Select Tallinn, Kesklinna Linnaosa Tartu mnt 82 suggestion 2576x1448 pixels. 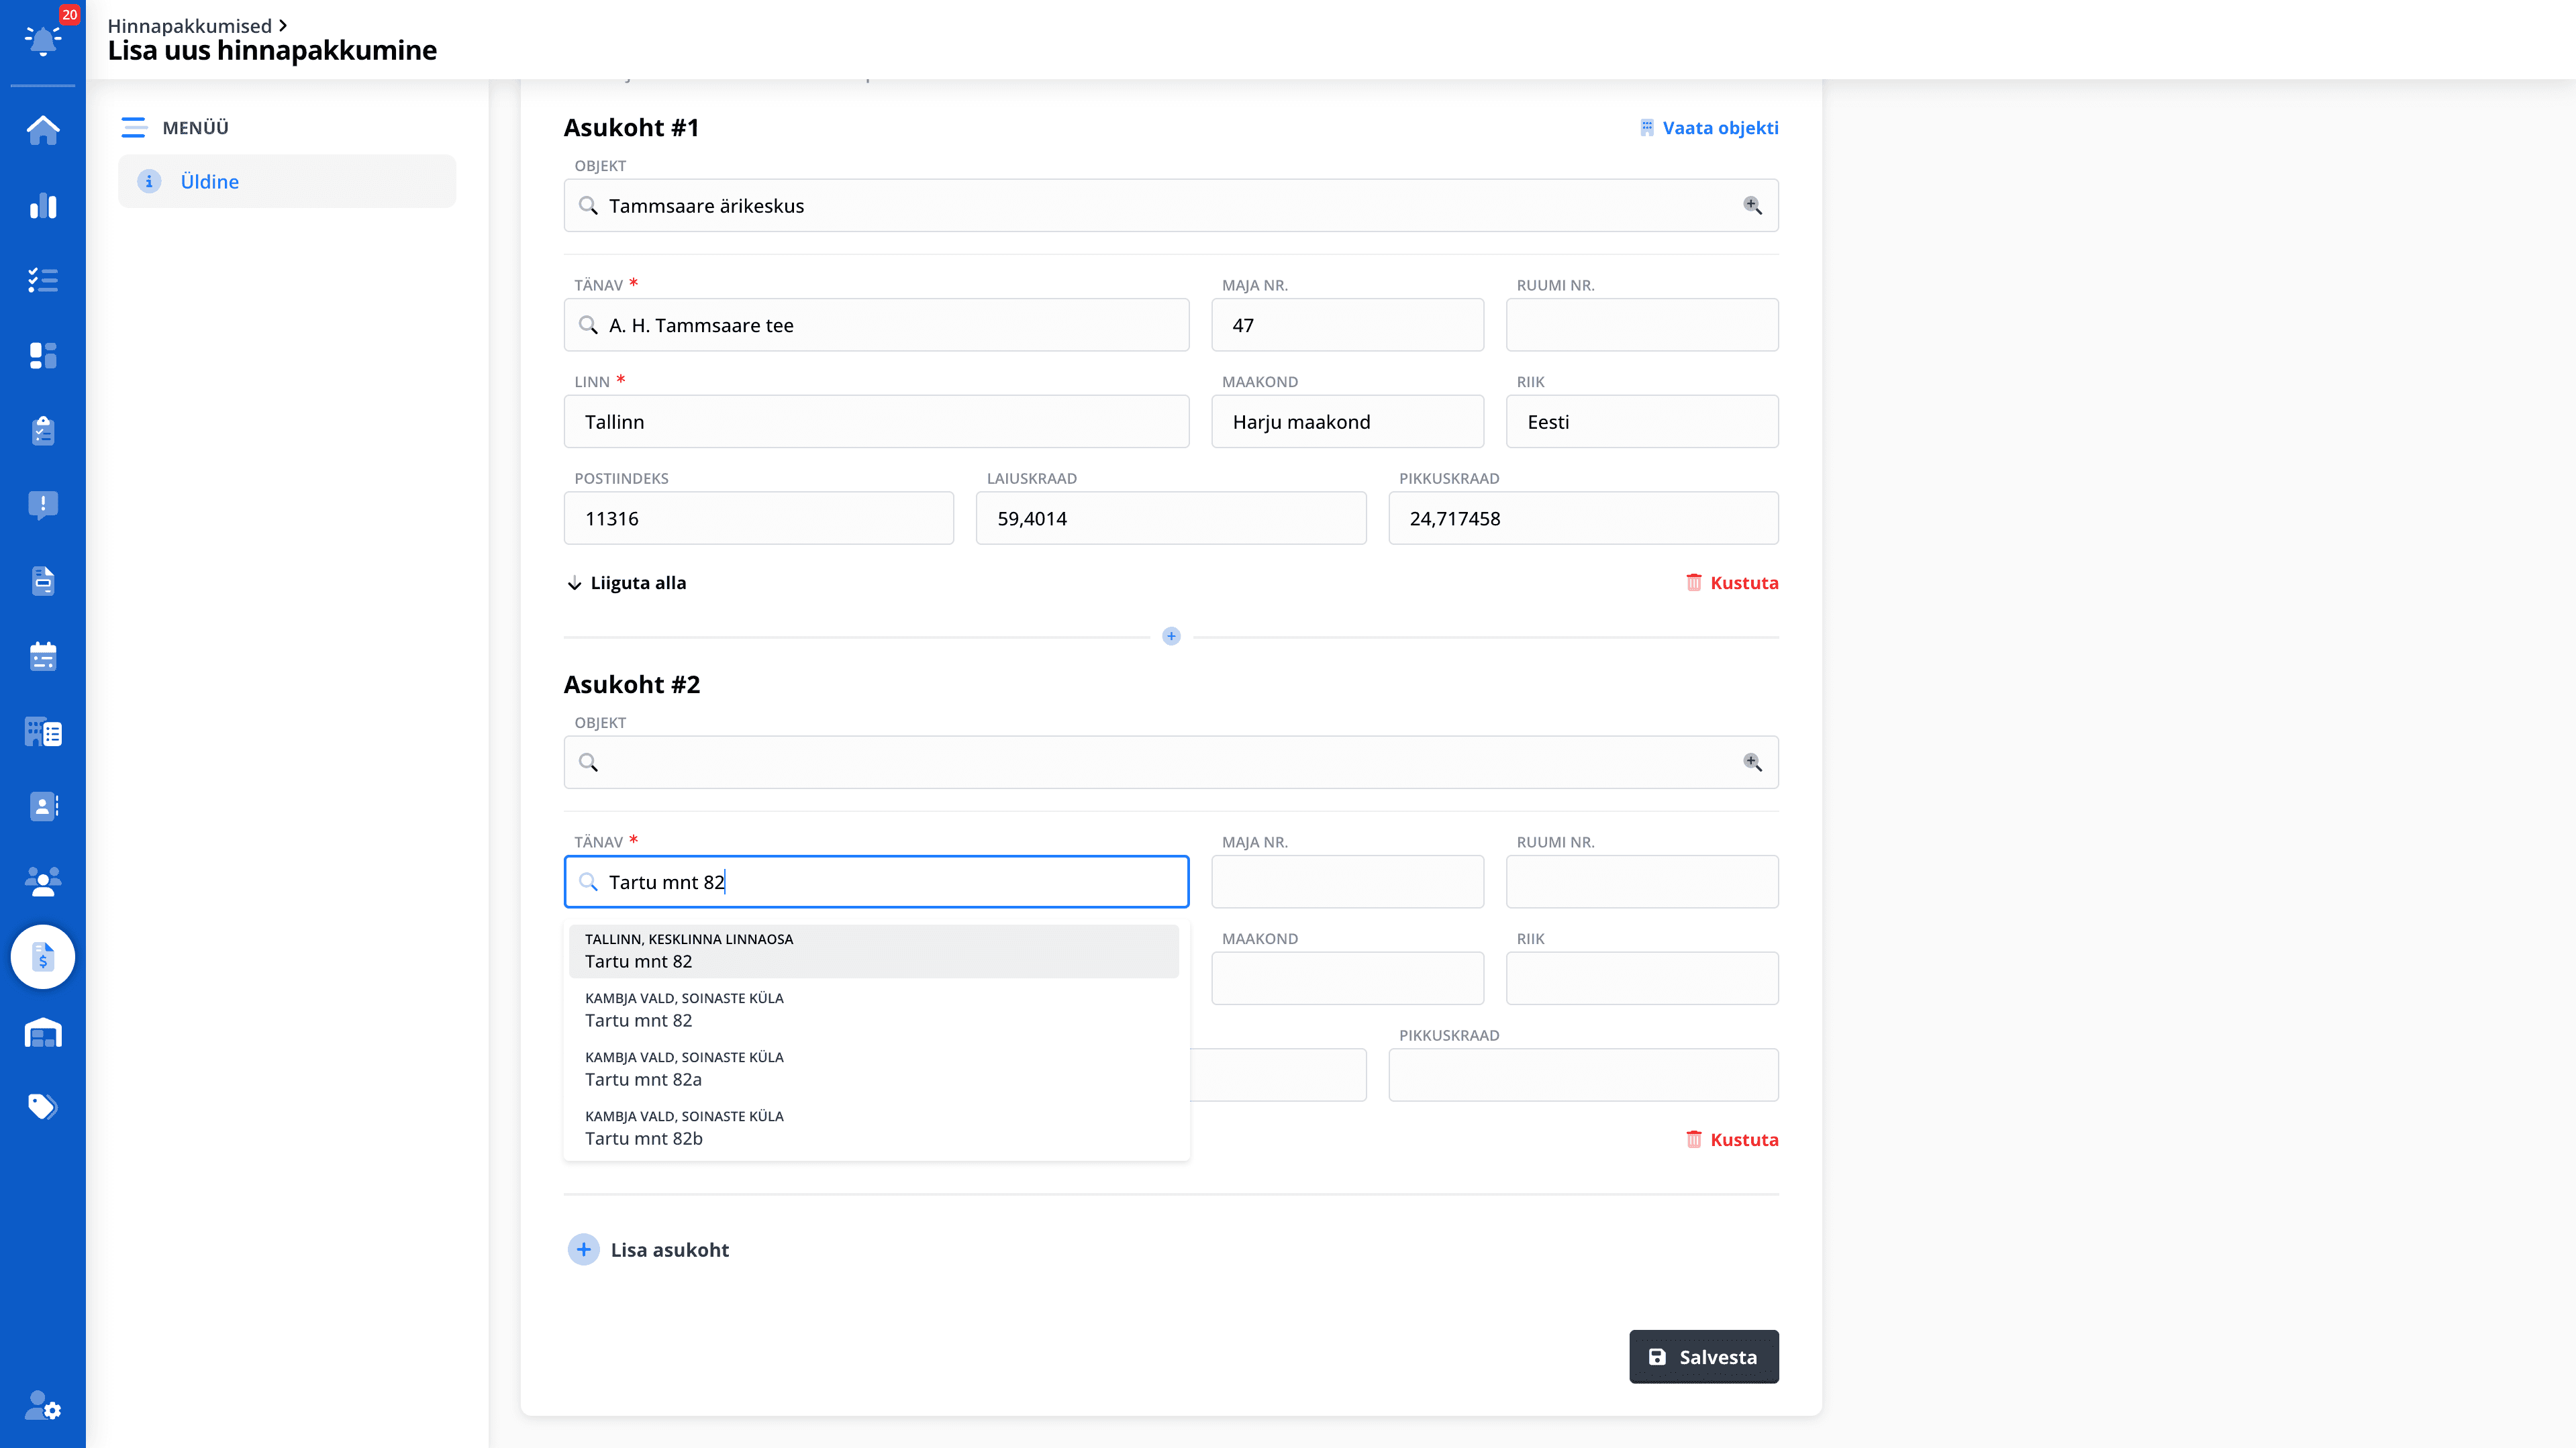(x=874, y=951)
